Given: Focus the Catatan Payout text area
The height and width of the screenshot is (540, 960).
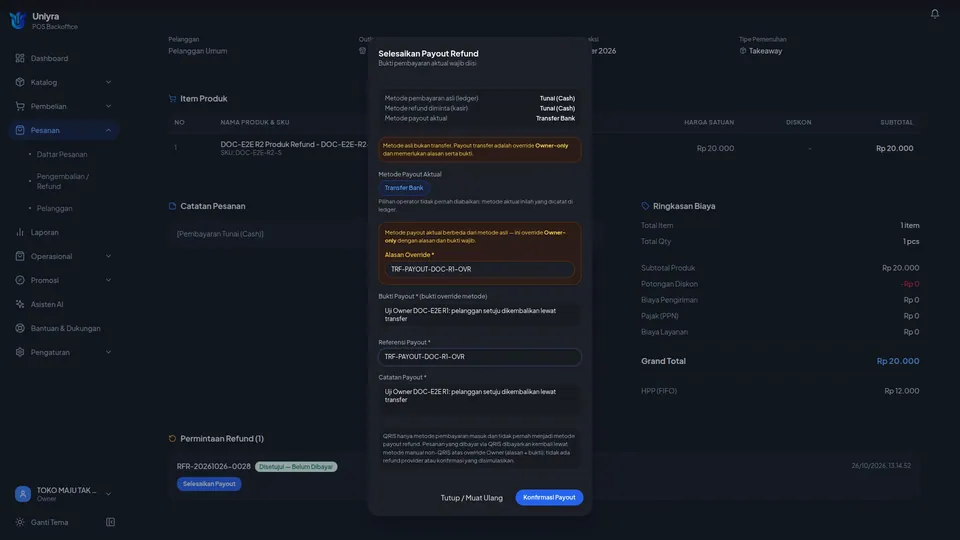Looking at the screenshot, I should click(x=479, y=400).
